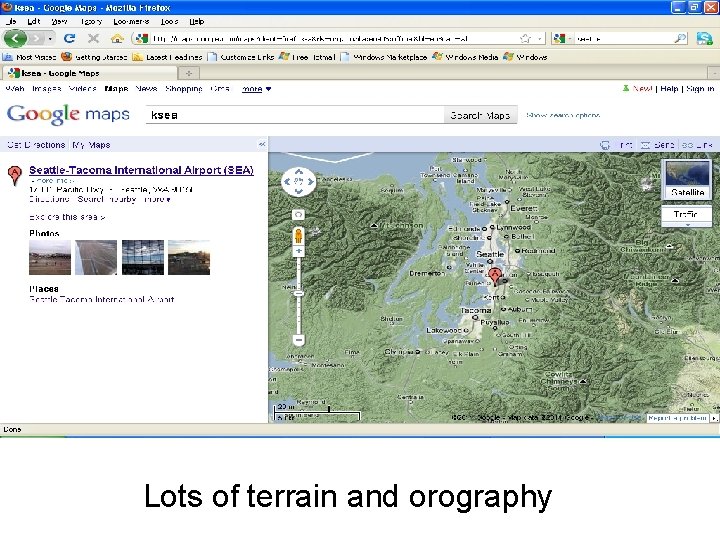Screen dimensions: 720x540
Task: Open the Customize Links bookmark
Action: click(x=241, y=57)
